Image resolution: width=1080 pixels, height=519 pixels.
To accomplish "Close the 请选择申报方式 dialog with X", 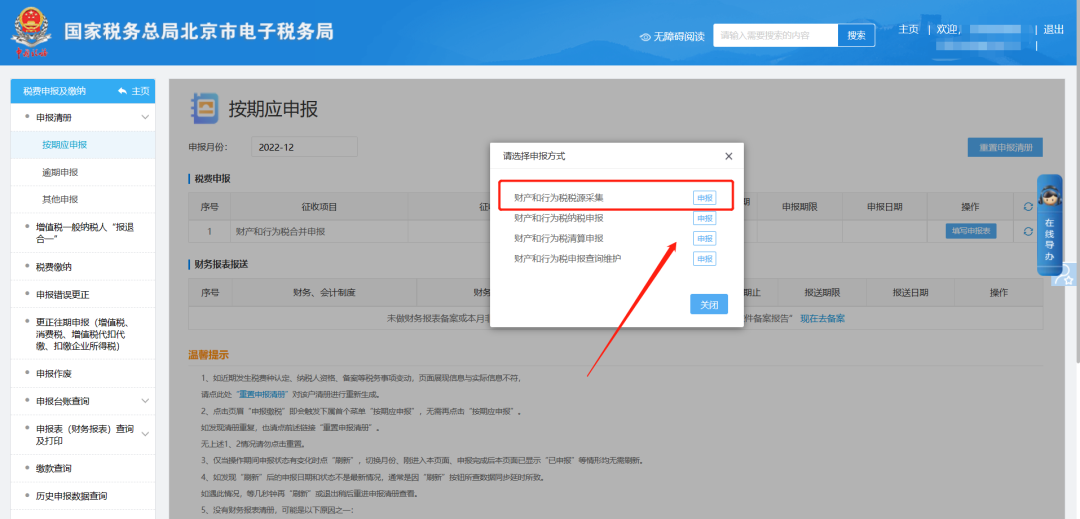I will click(x=728, y=156).
